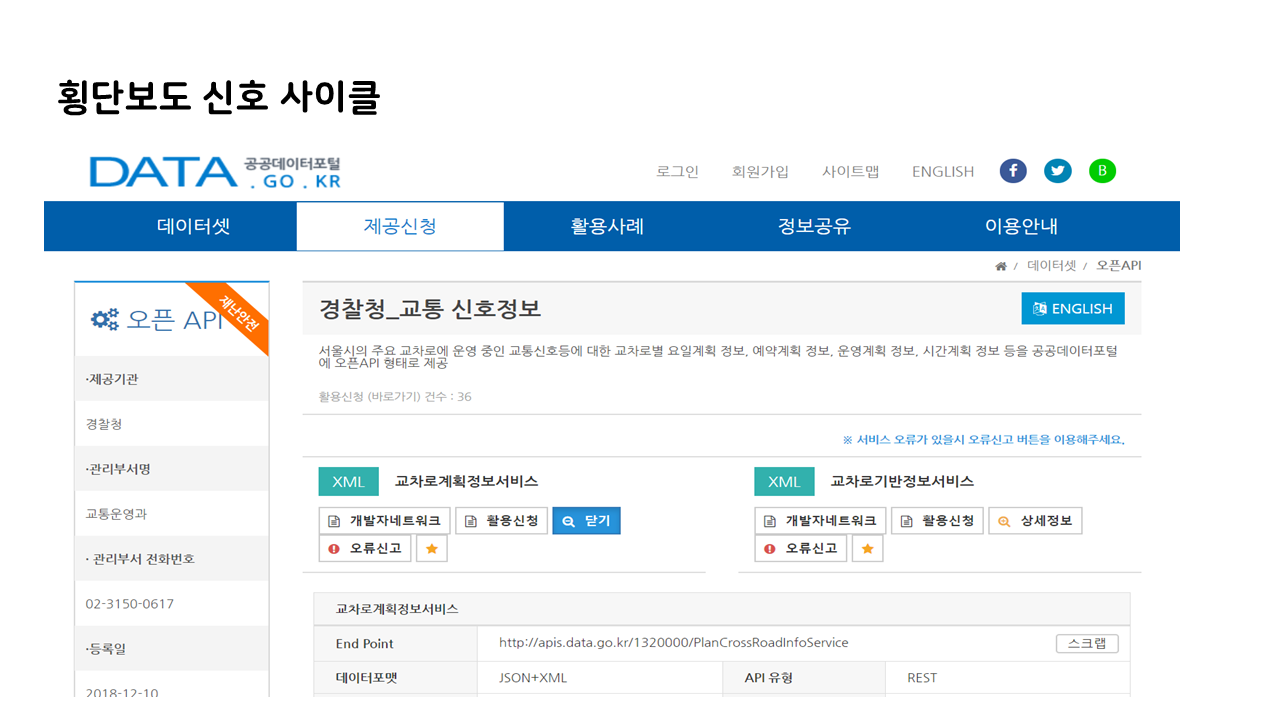Click 교통운영과 department value
Image resolution: width=1280 pixels, height=720 pixels.
[x=117, y=514]
